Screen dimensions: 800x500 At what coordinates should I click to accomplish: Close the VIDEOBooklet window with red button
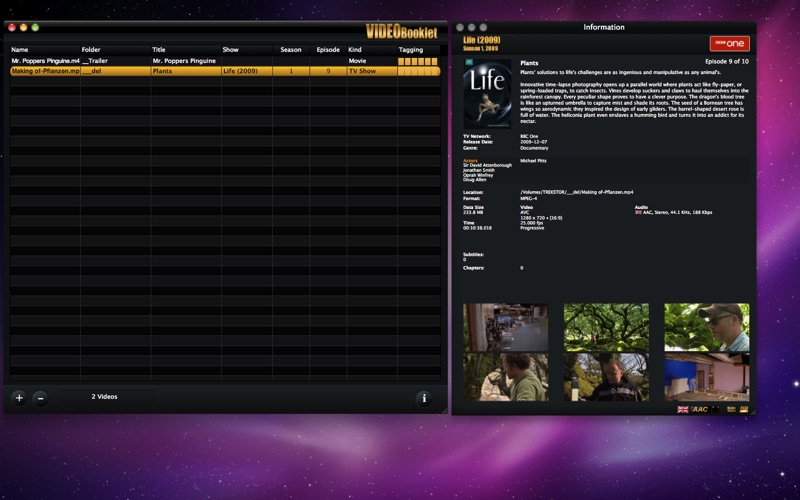tap(12, 28)
